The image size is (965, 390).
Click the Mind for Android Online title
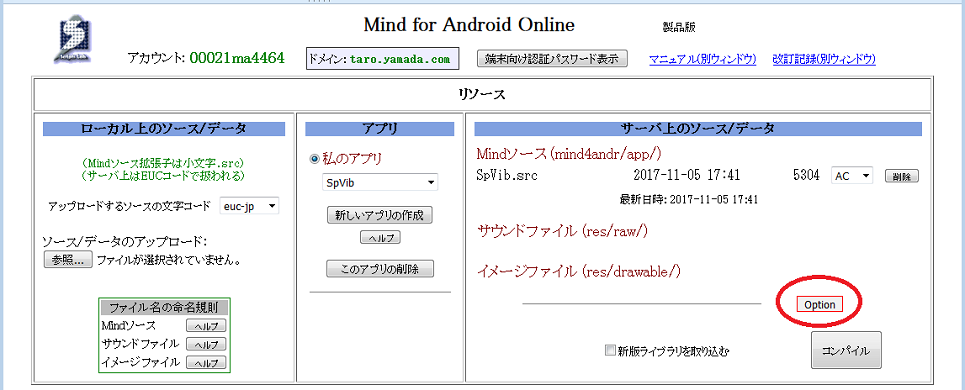click(469, 25)
